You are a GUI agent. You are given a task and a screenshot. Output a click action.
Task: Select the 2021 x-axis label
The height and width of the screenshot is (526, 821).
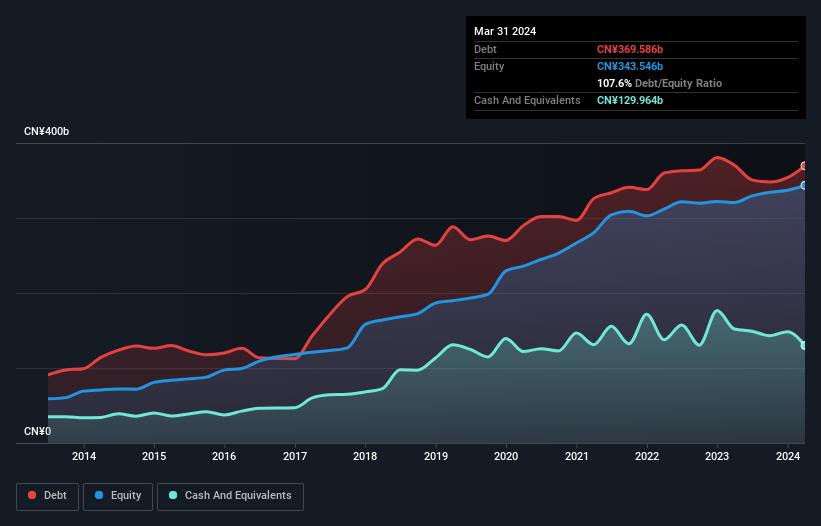pyautogui.click(x=576, y=456)
